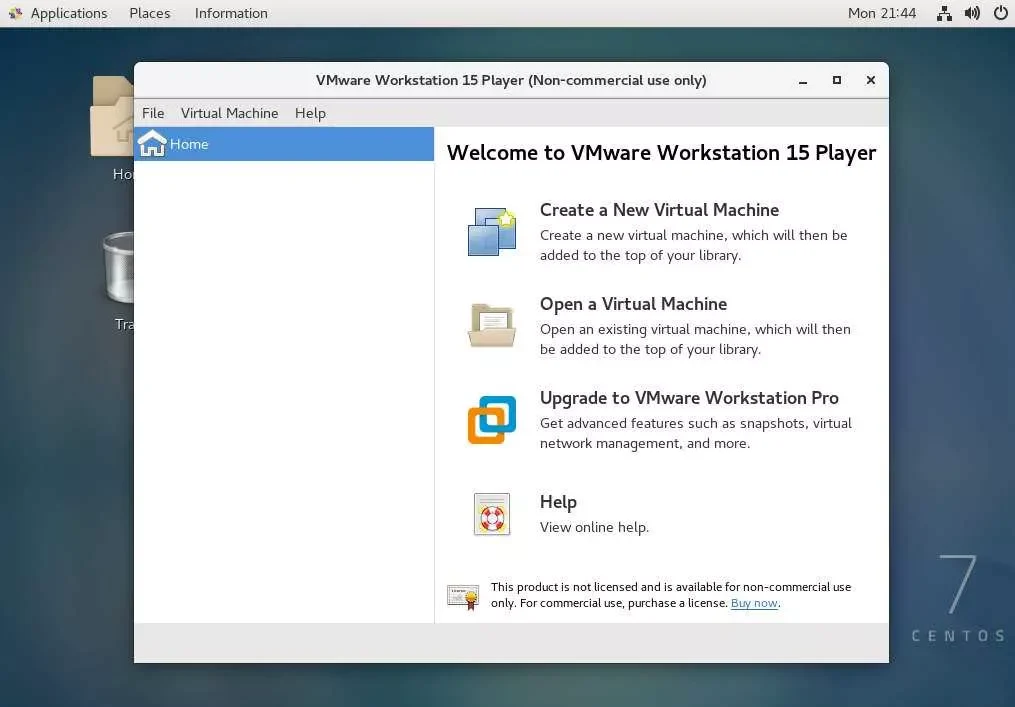Open the clock showing Mon 21:44

click(882, 13)
